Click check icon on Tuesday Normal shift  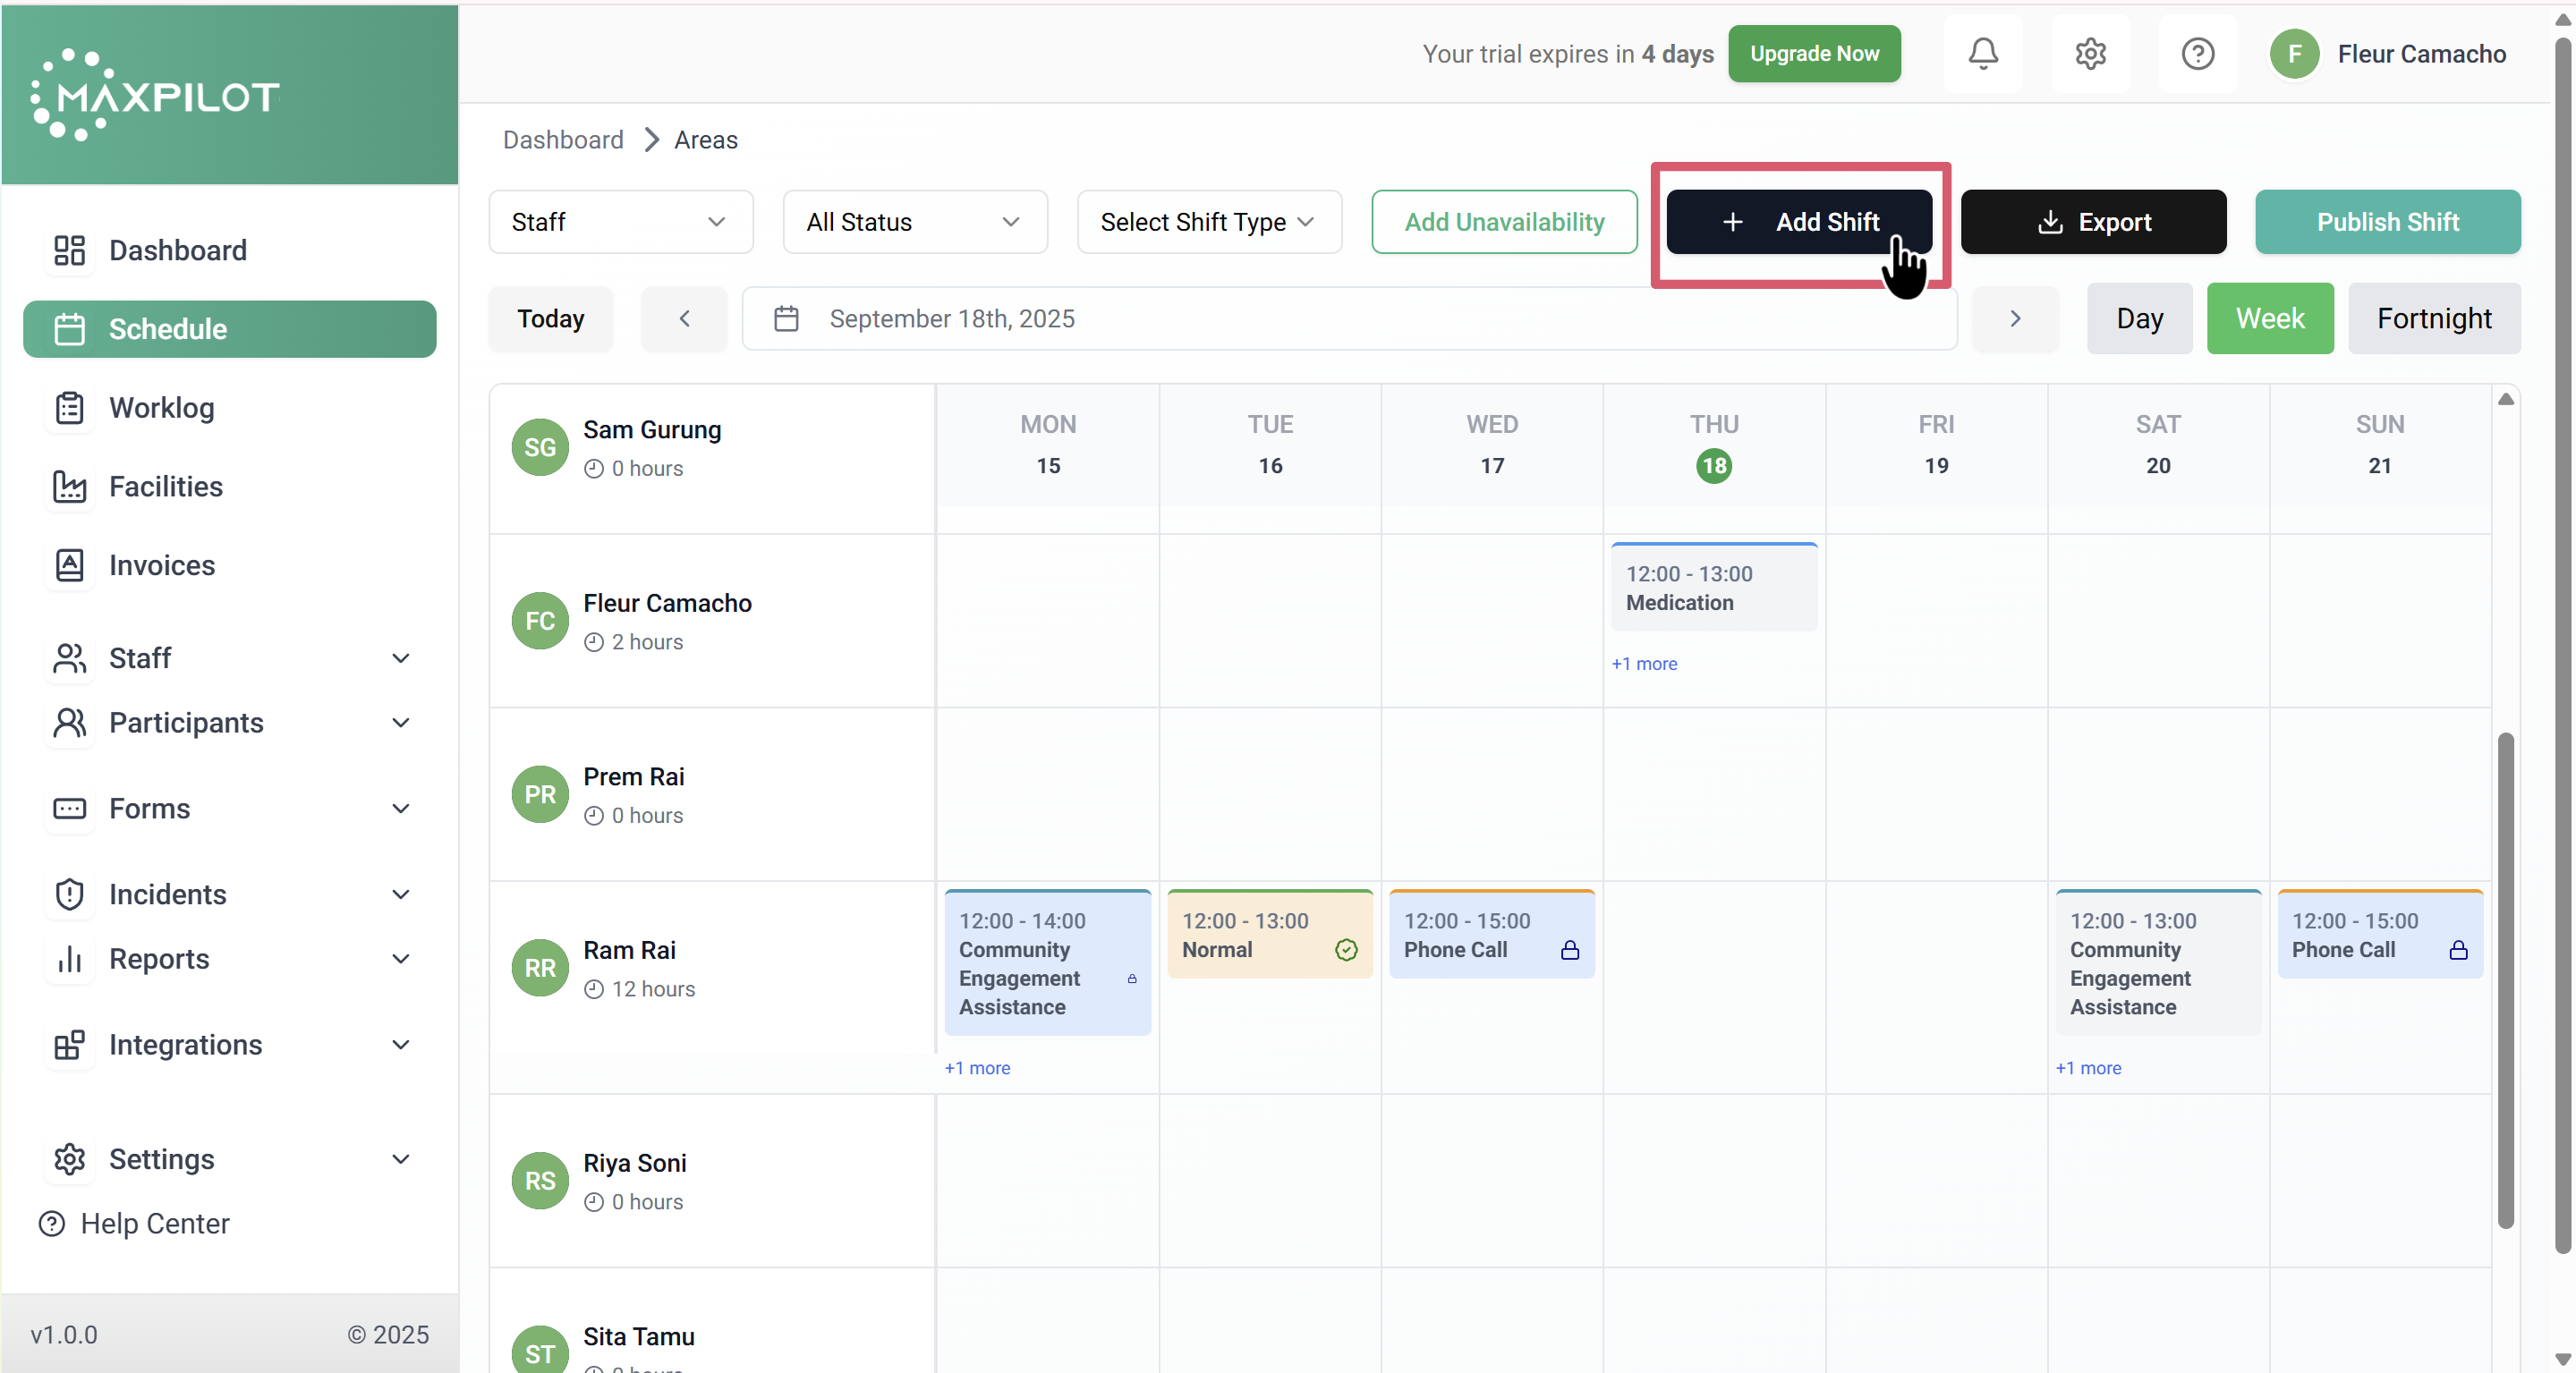click(1346, 949)
